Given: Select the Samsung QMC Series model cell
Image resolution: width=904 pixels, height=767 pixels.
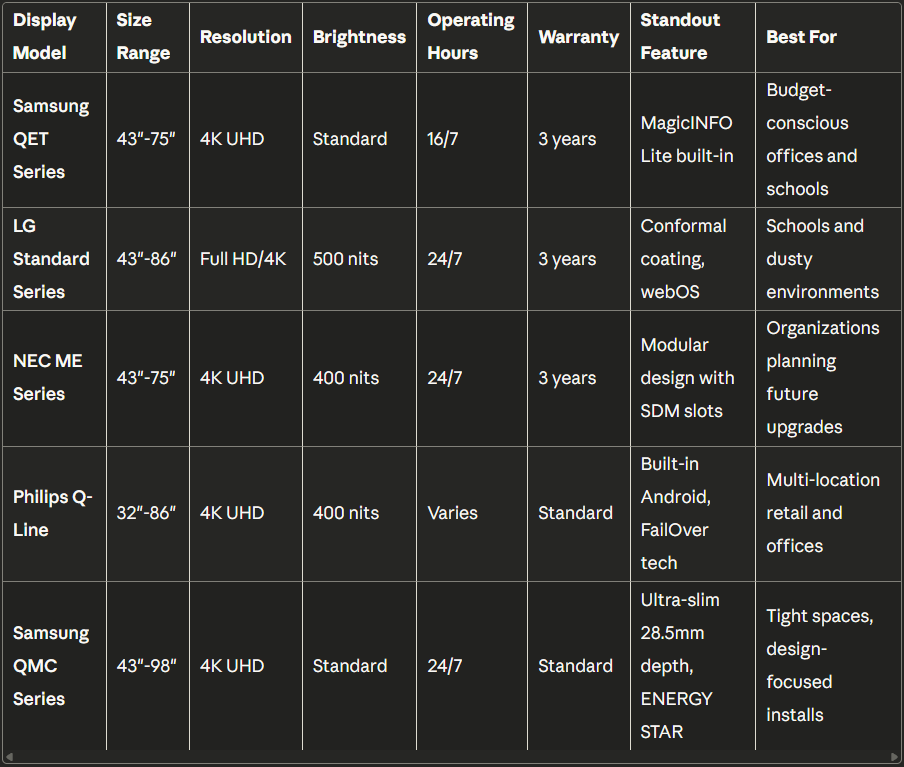Looking at the screenshot, I should (x=51, y=666).
